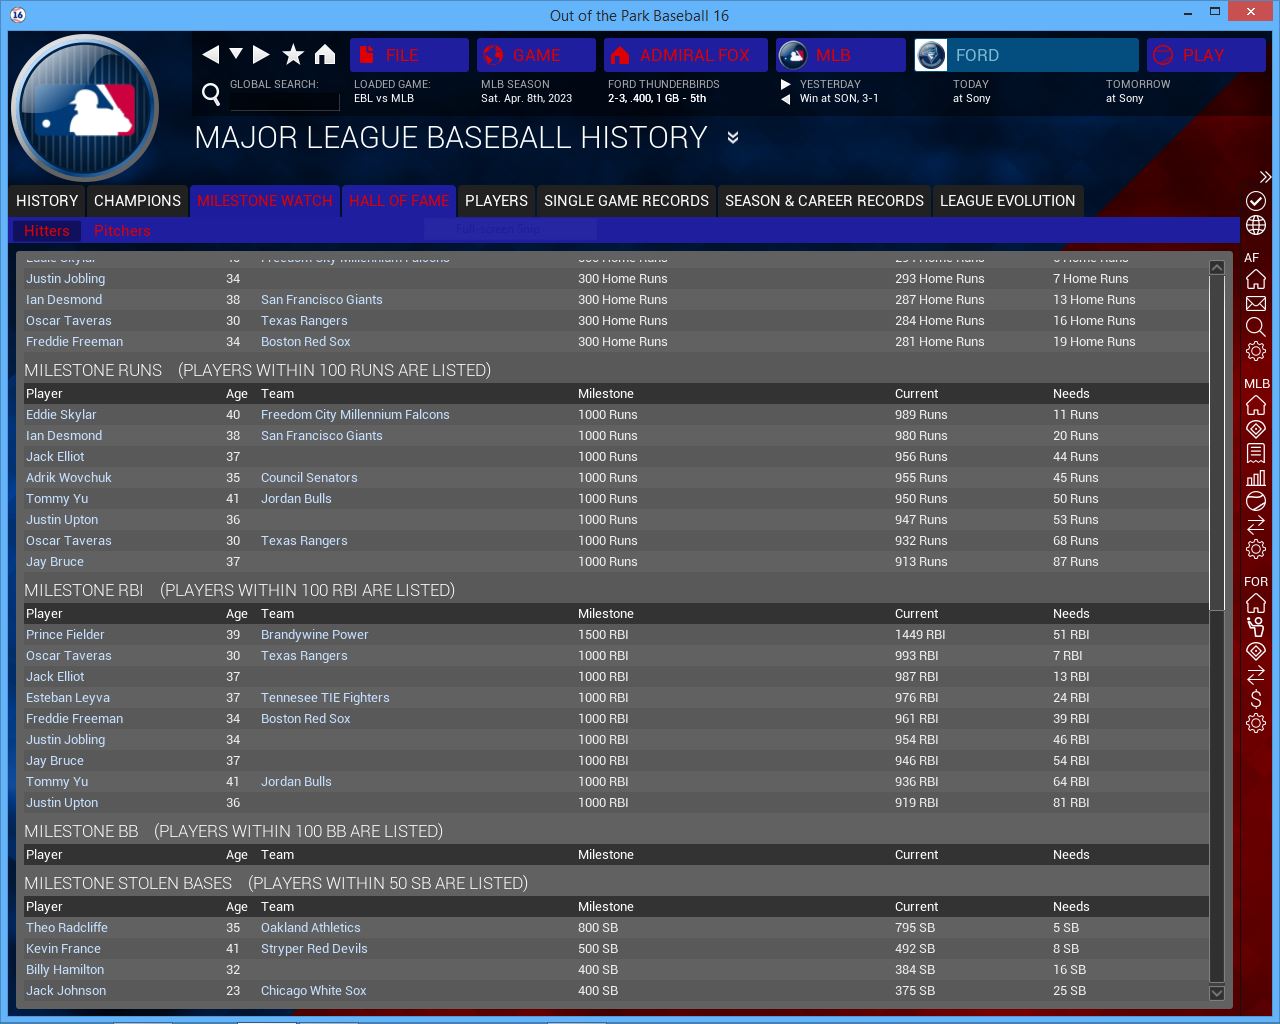
Task: Switch to the Champions tab
Action: (137, 201)
